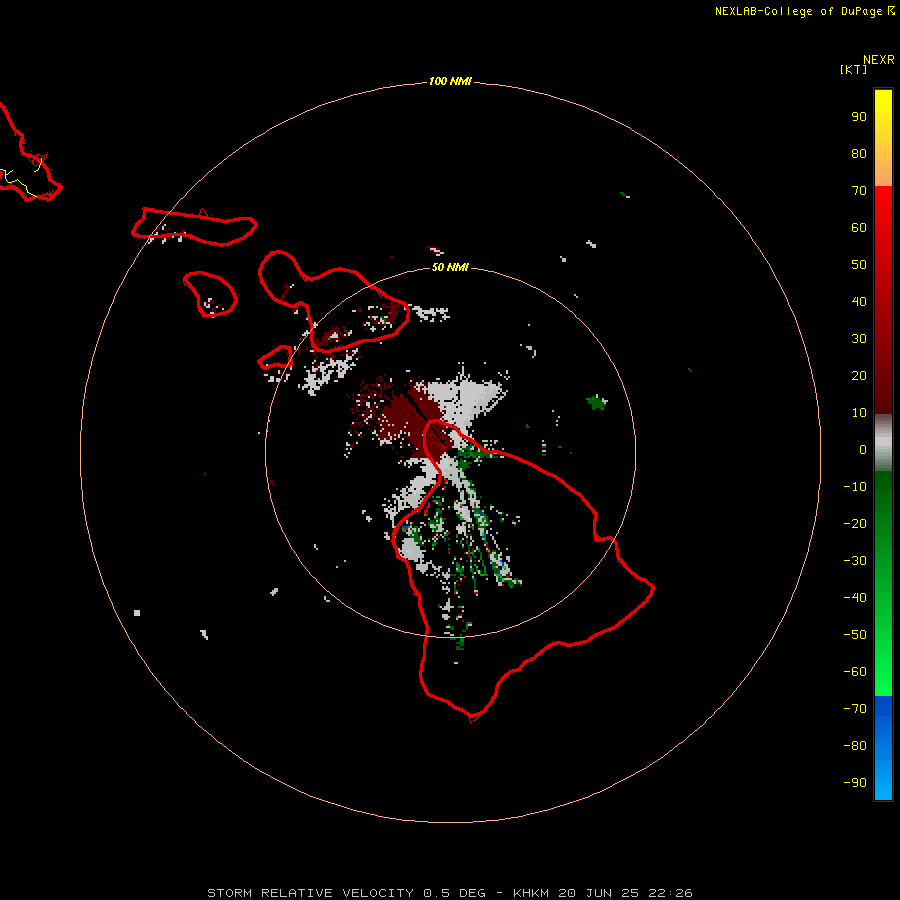Click the -50 value on the velocity scale
The image size is (900, 900).
coord(855,635)
